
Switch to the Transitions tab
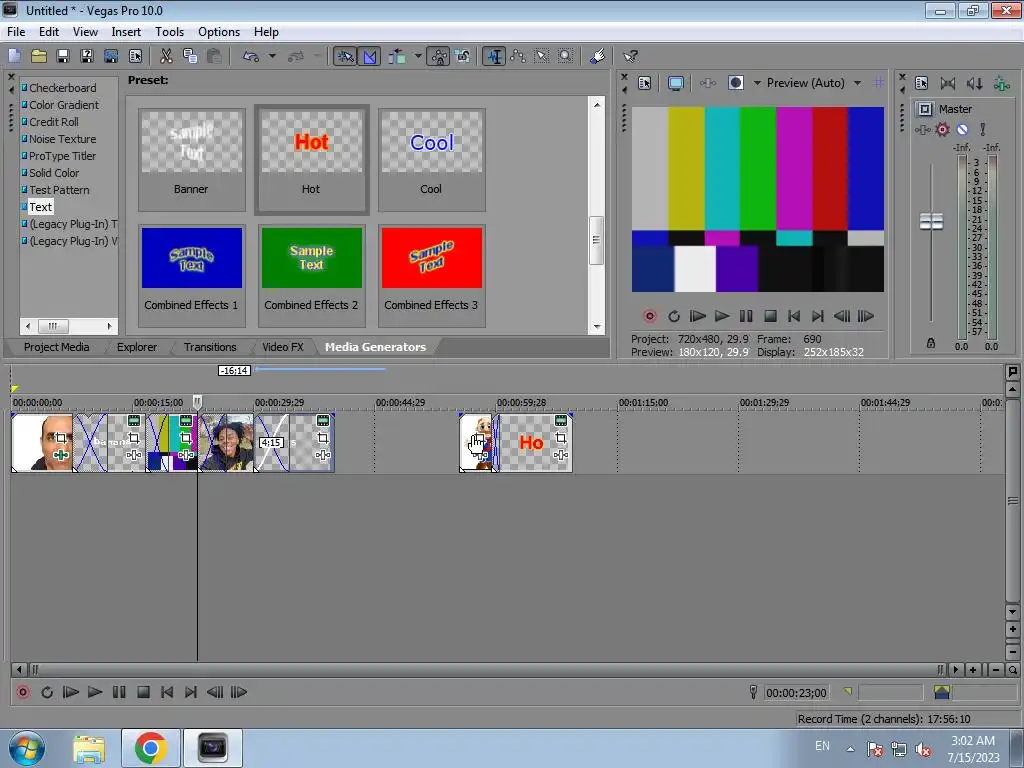[210, 347]
